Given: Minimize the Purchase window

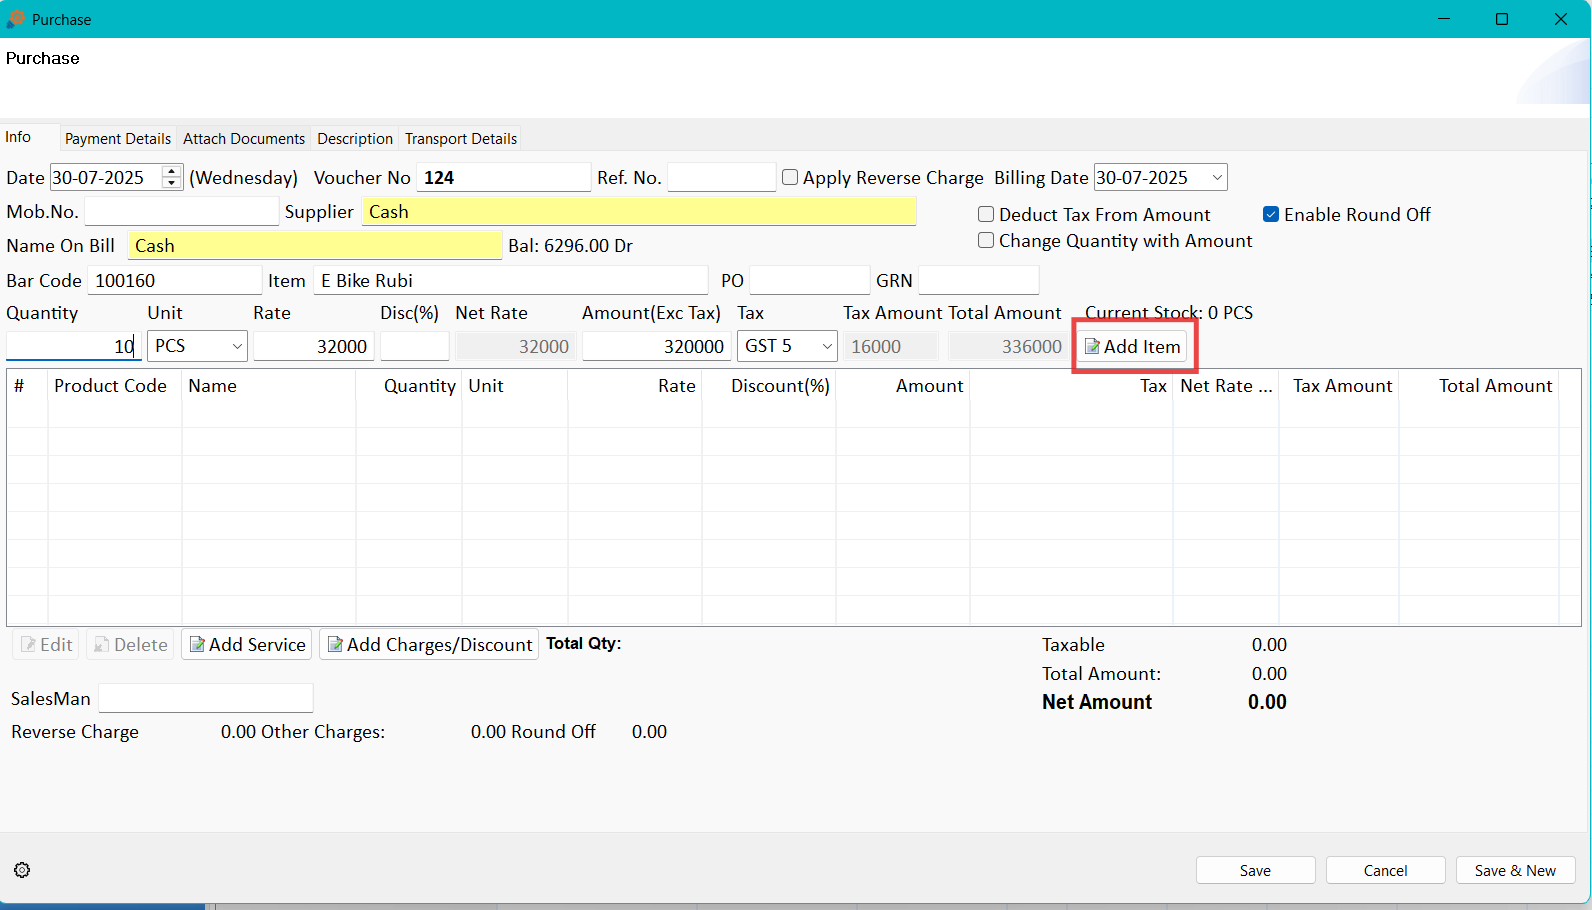Looking at the screenshot, I should point(1444,19).
